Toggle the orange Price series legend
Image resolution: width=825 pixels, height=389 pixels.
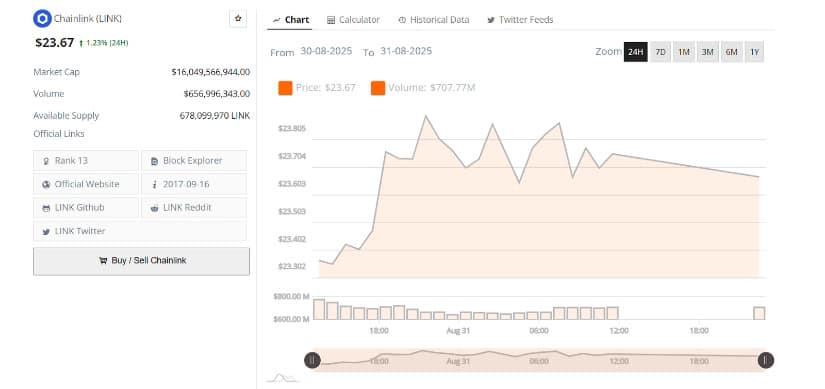click(x=286, y=88)
